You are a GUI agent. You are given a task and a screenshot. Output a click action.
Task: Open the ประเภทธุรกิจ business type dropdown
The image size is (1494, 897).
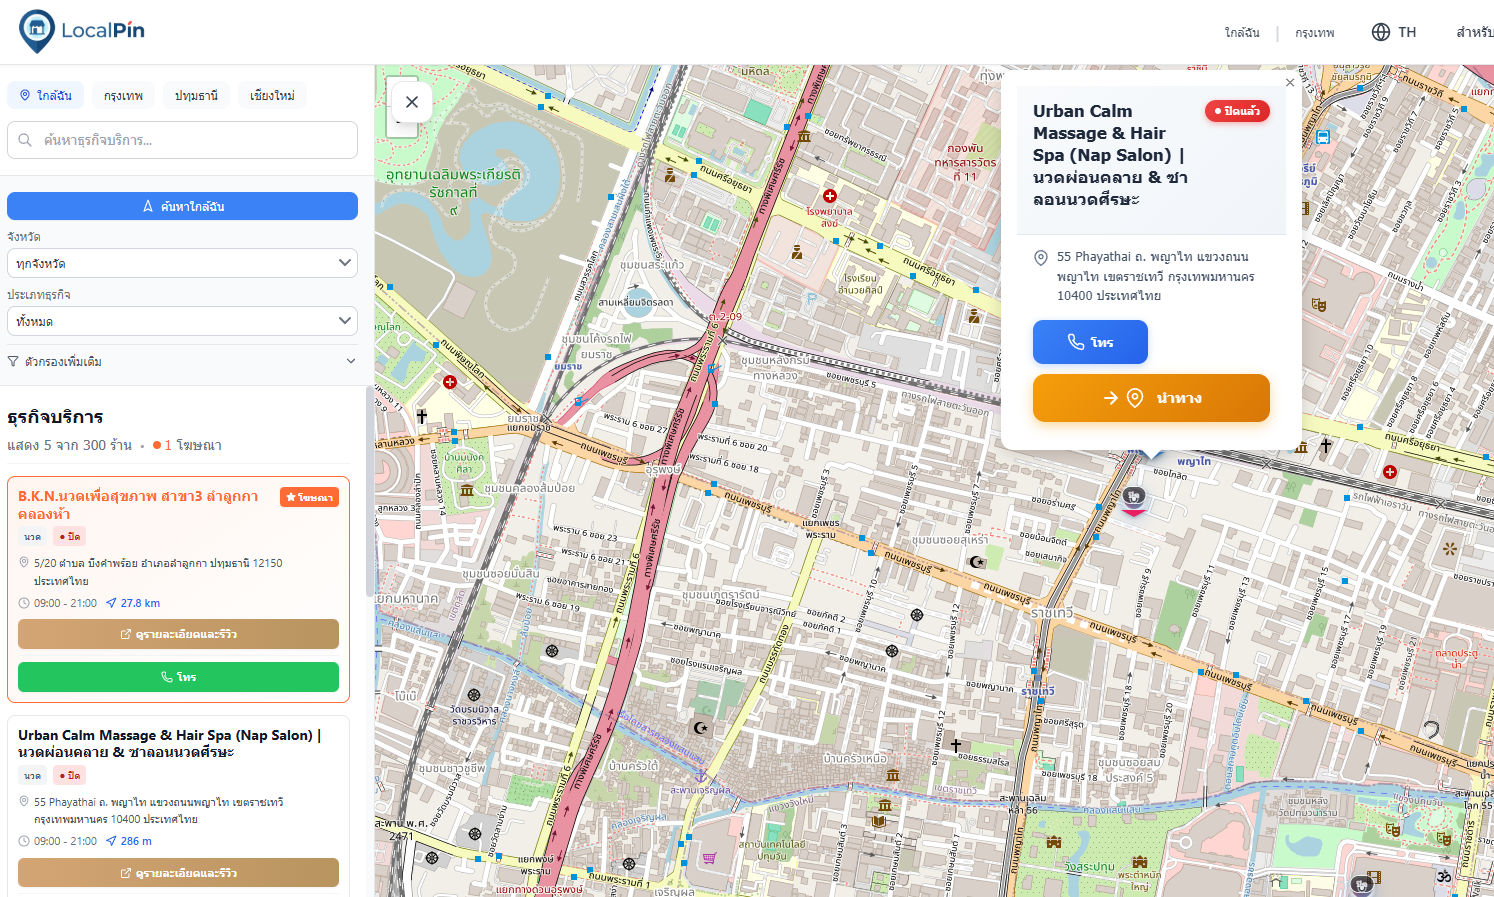pos(182,321)
